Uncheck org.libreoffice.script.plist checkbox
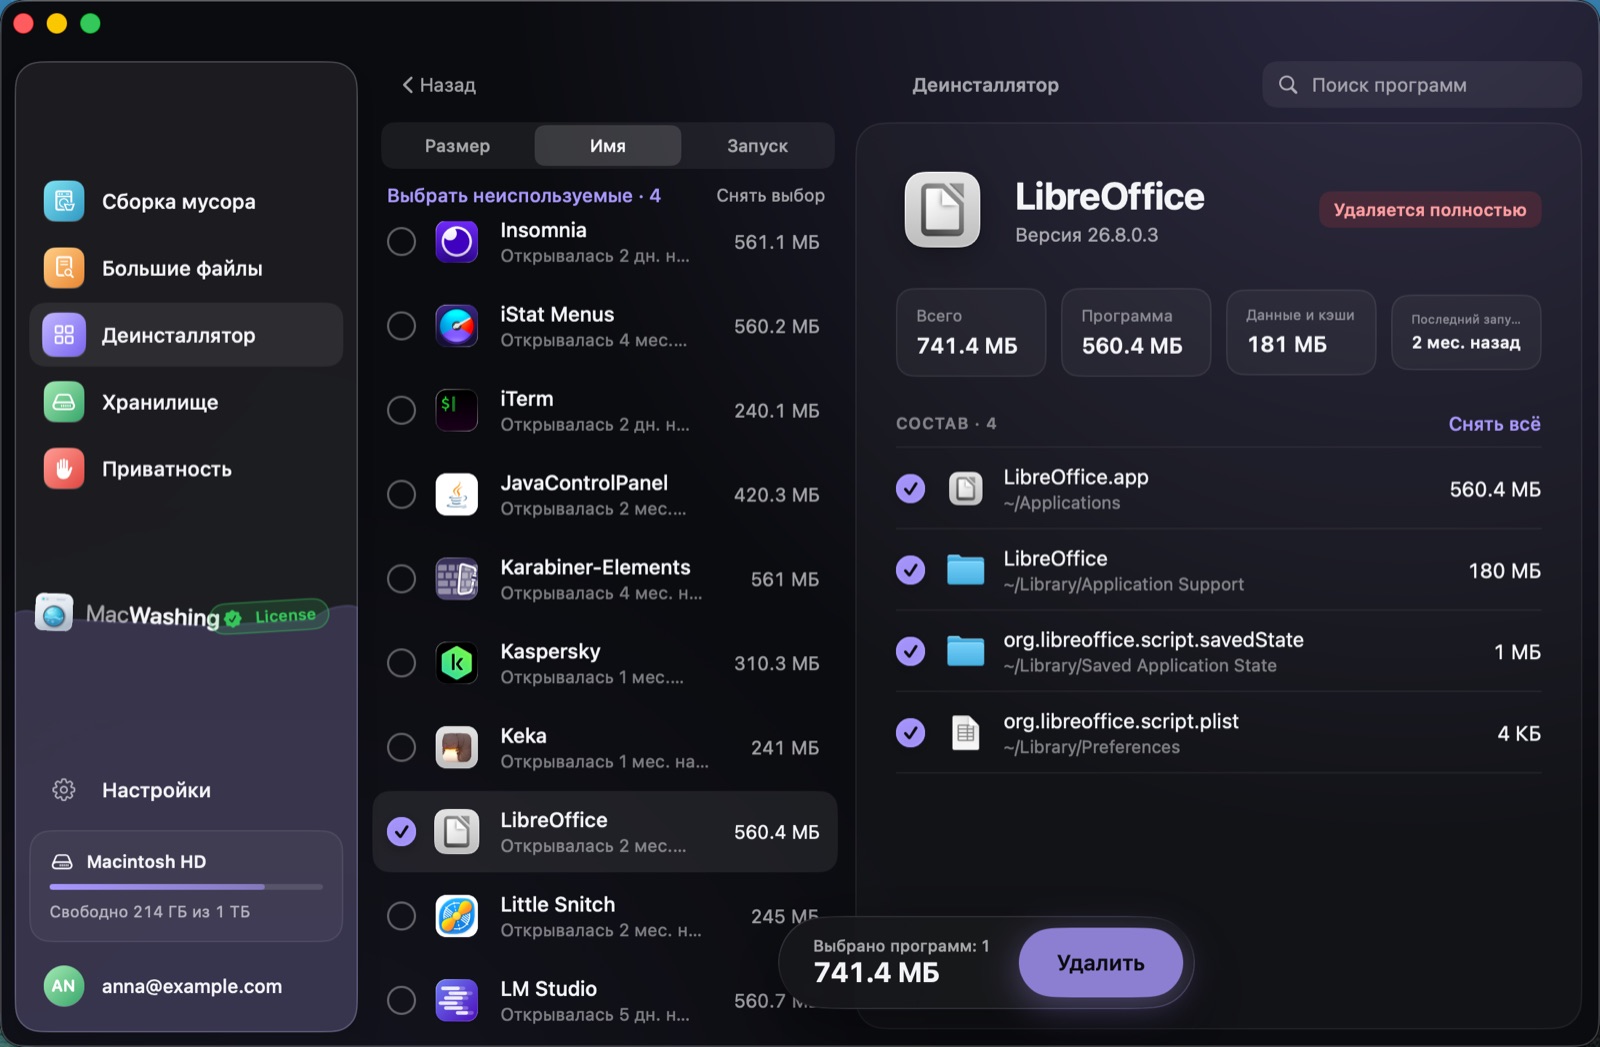 910,733
